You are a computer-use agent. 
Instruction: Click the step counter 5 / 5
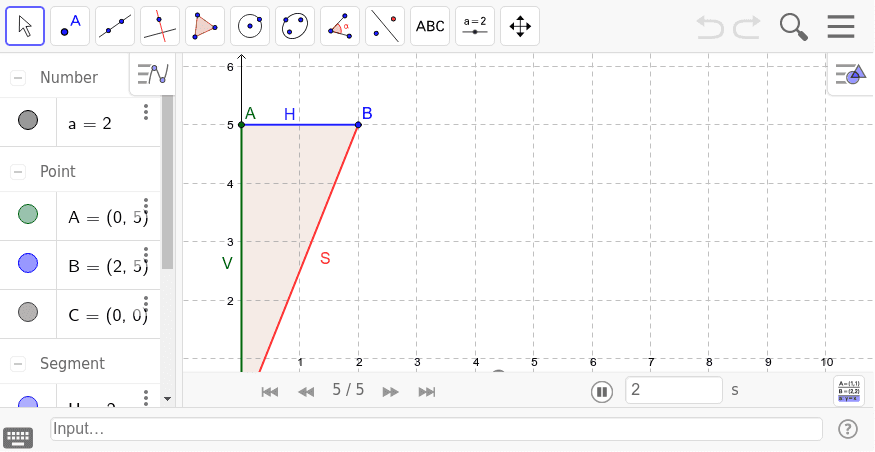[348, 390]
